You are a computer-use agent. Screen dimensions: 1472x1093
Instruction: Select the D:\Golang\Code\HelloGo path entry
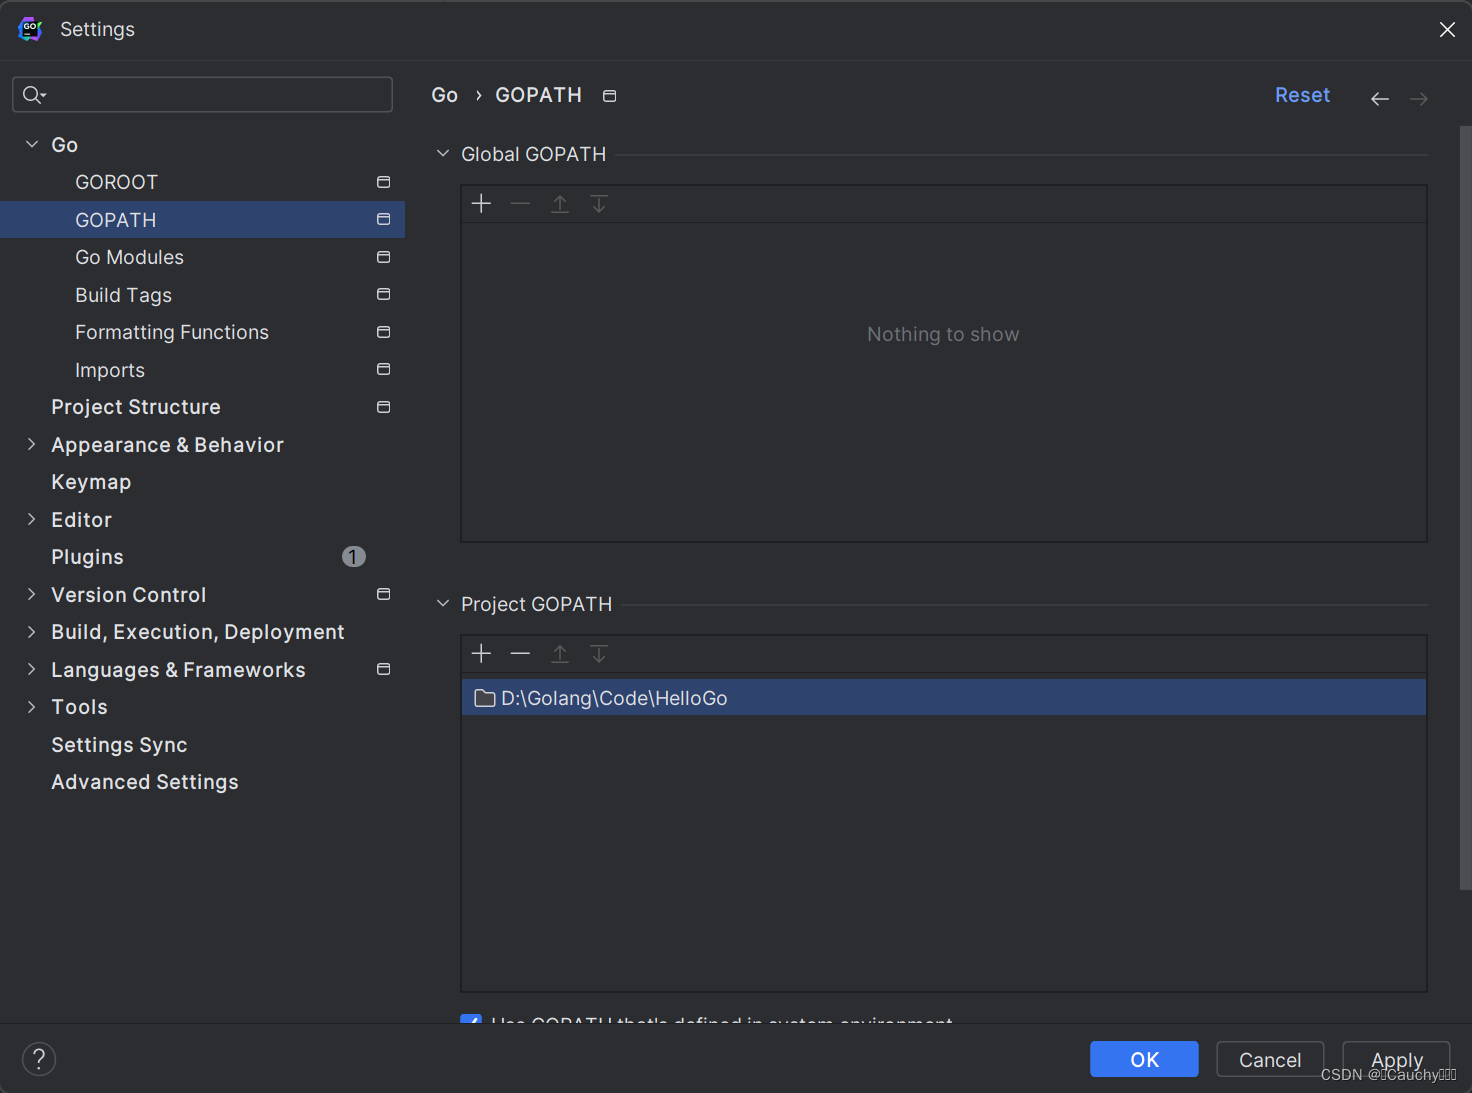tap(943, 698)
